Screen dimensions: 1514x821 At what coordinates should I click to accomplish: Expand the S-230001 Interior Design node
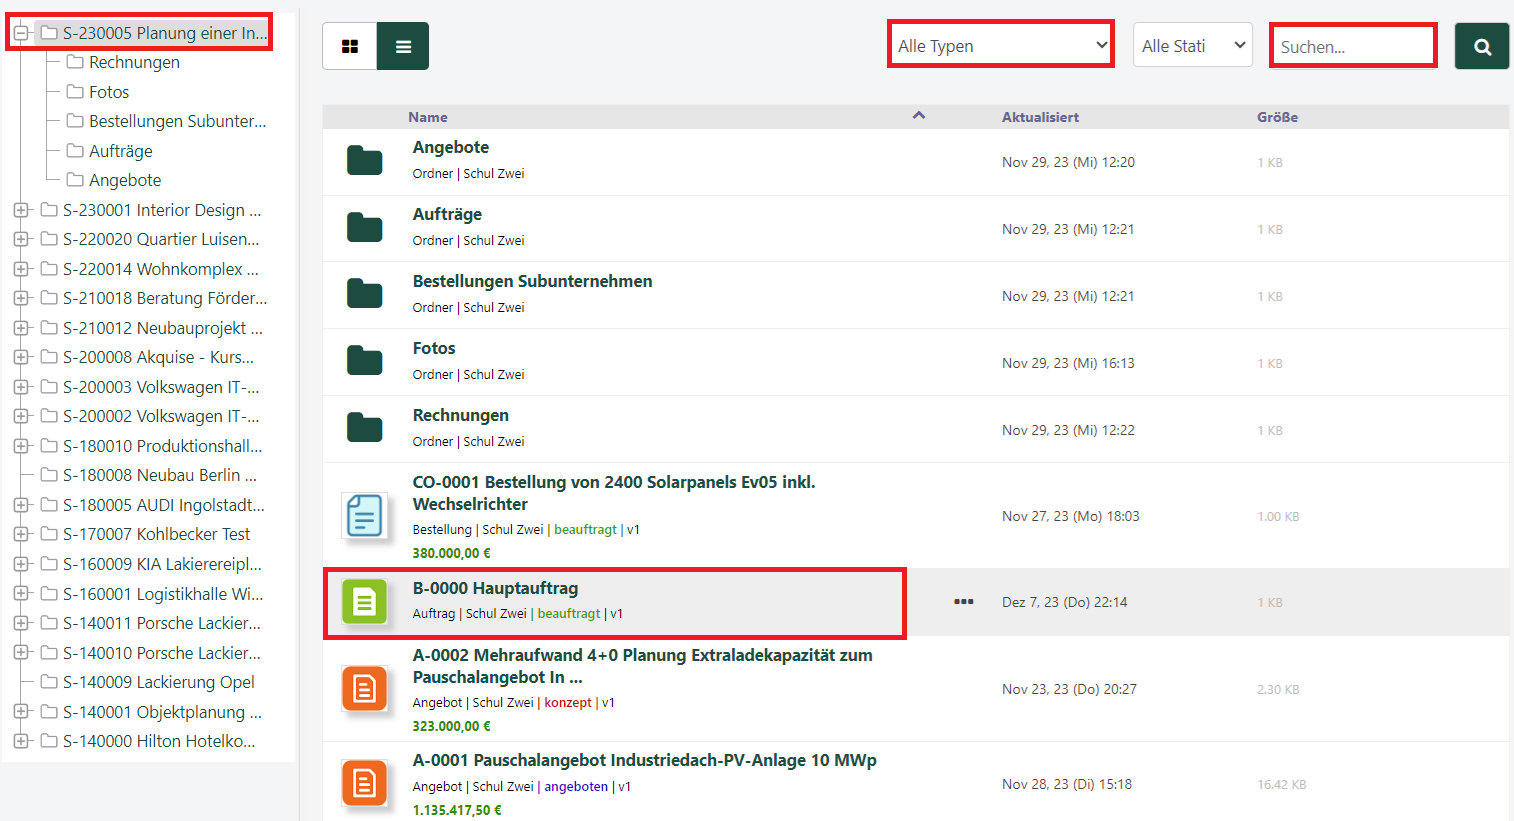pos(21,210)
